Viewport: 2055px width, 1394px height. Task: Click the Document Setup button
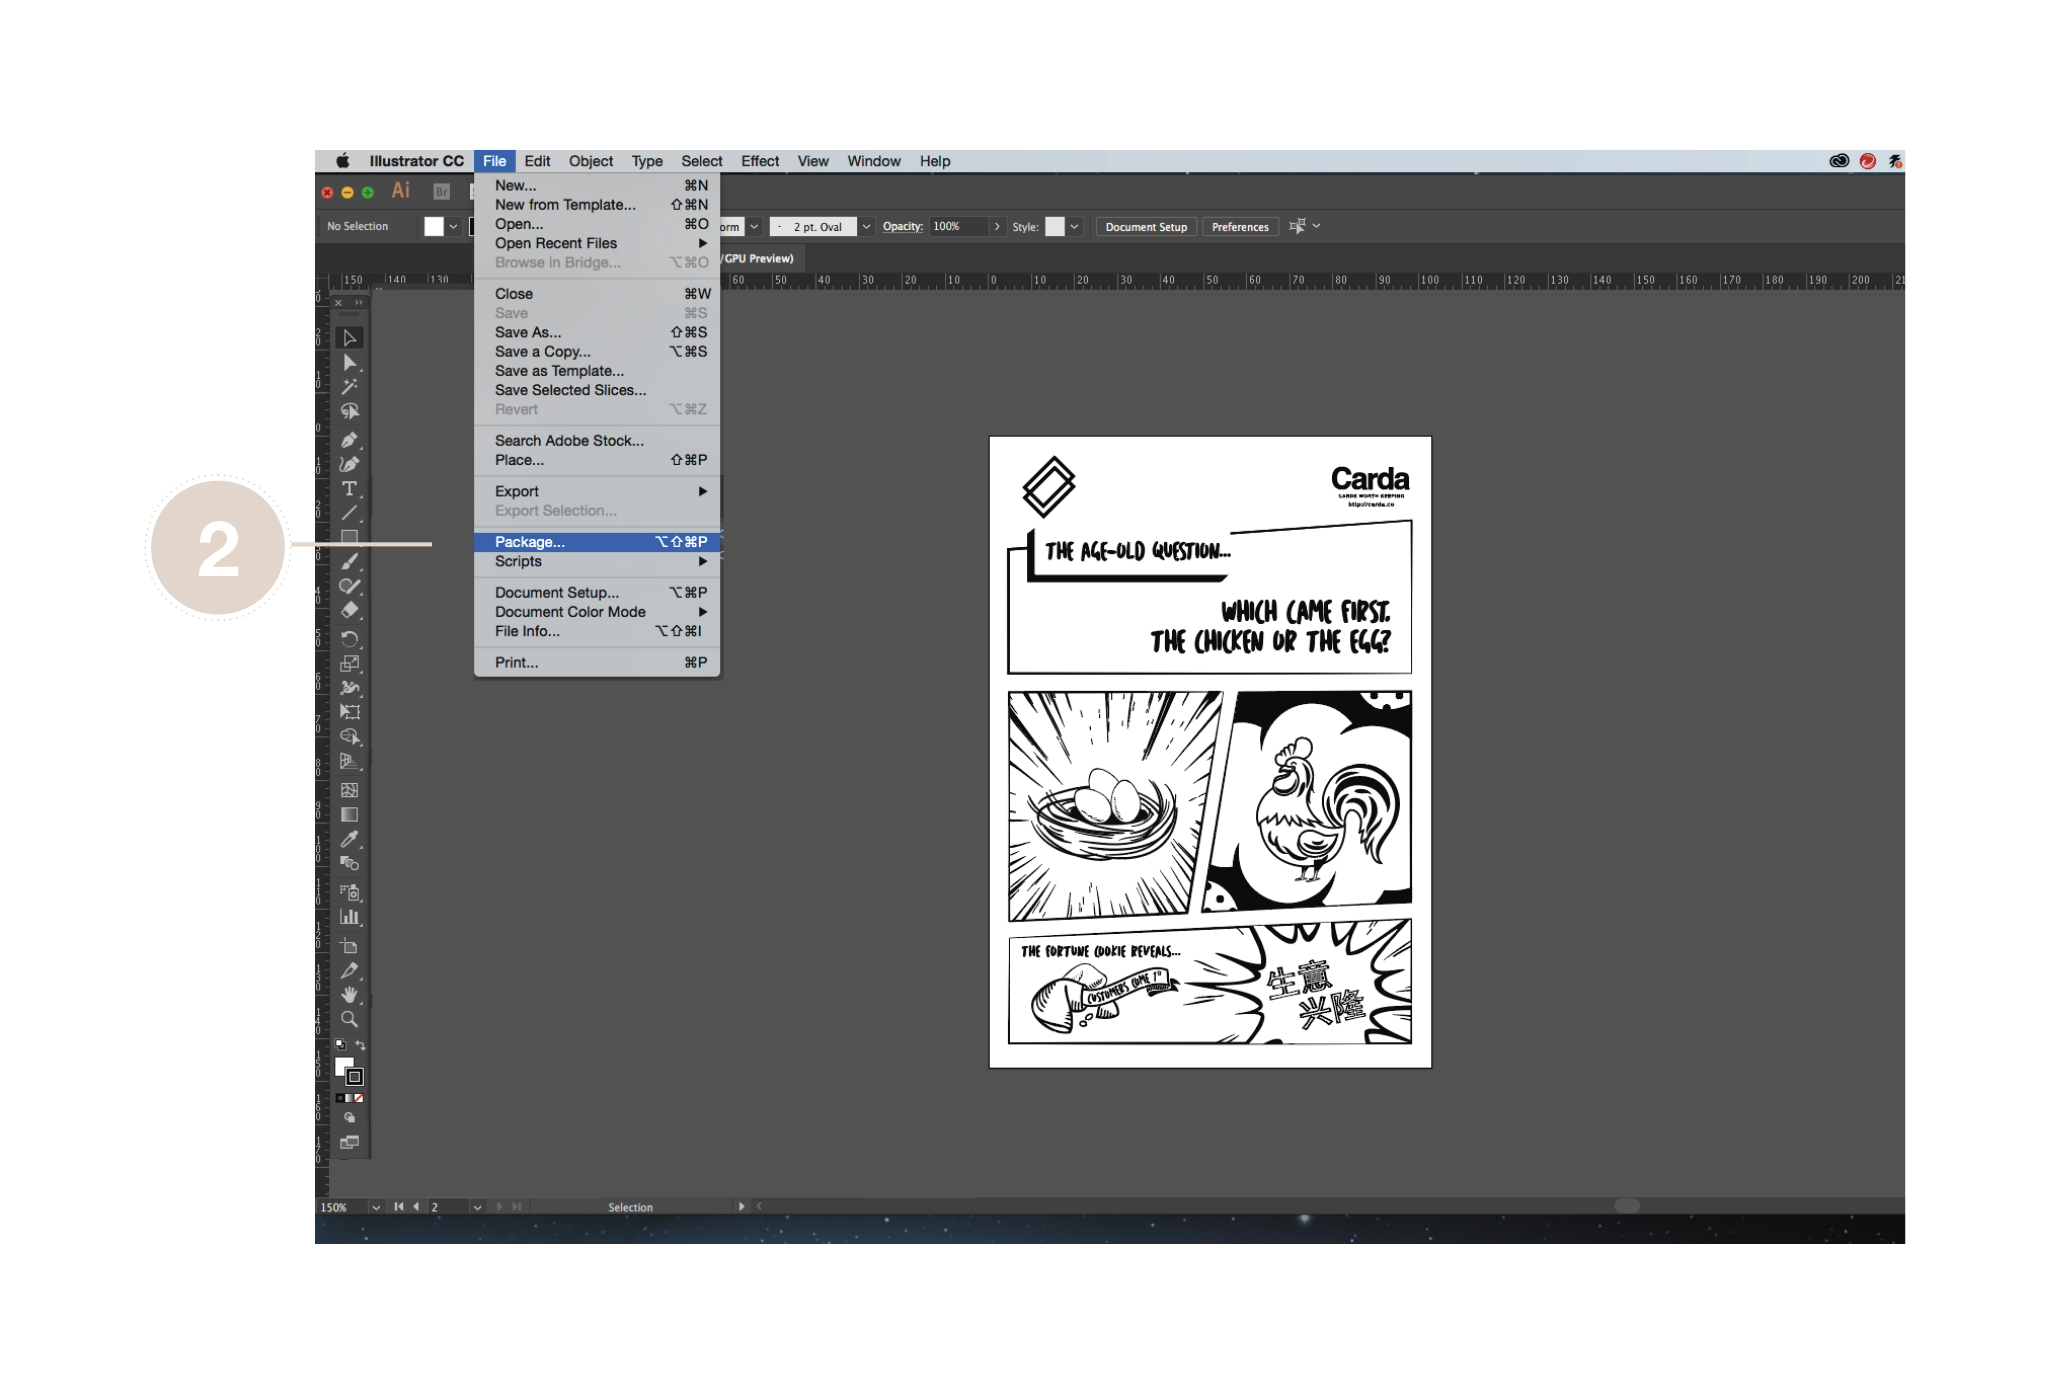coord(1145,227)
